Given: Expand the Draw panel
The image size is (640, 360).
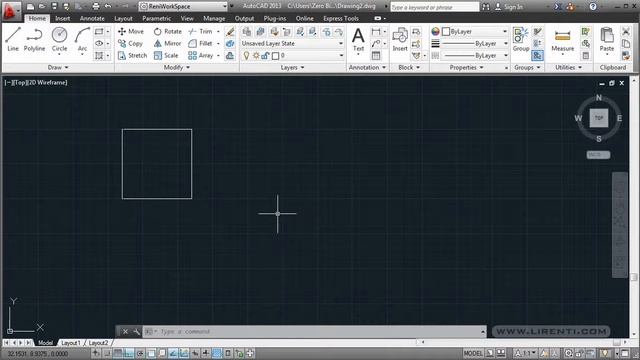Looking at the screenshot, I should tap(58, 67).
